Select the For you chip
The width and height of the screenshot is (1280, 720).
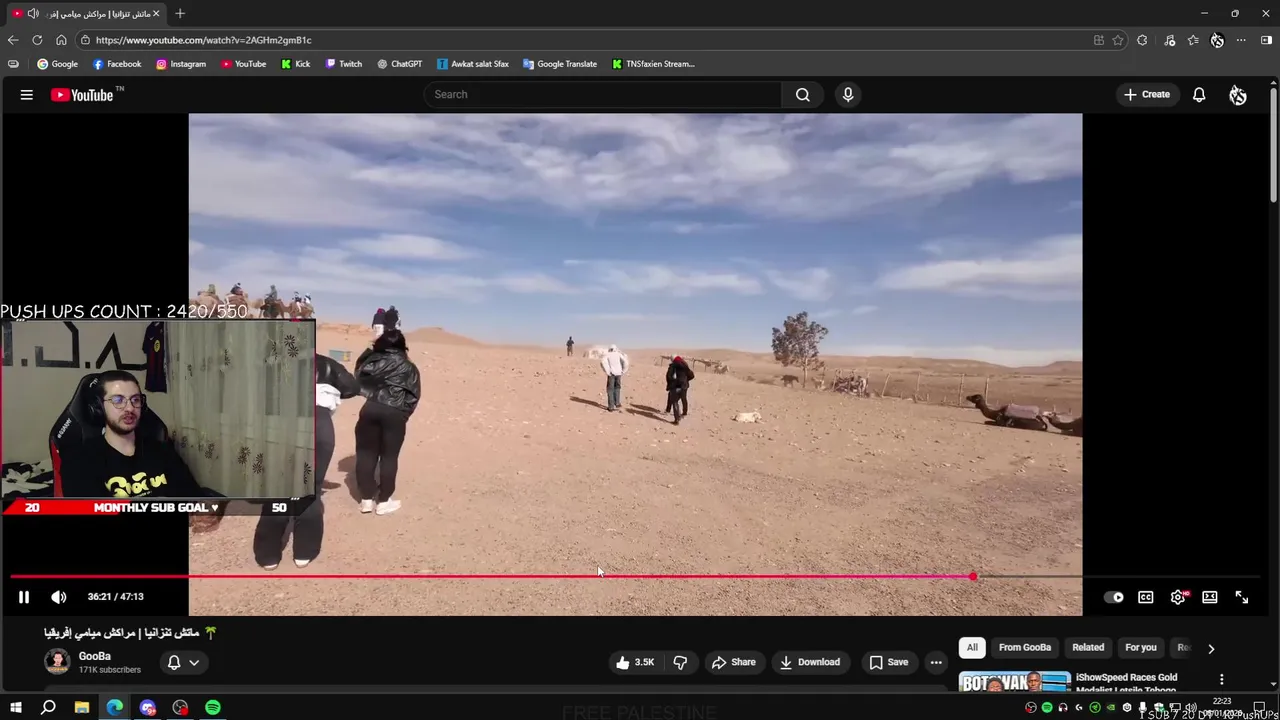(1141, 647)
